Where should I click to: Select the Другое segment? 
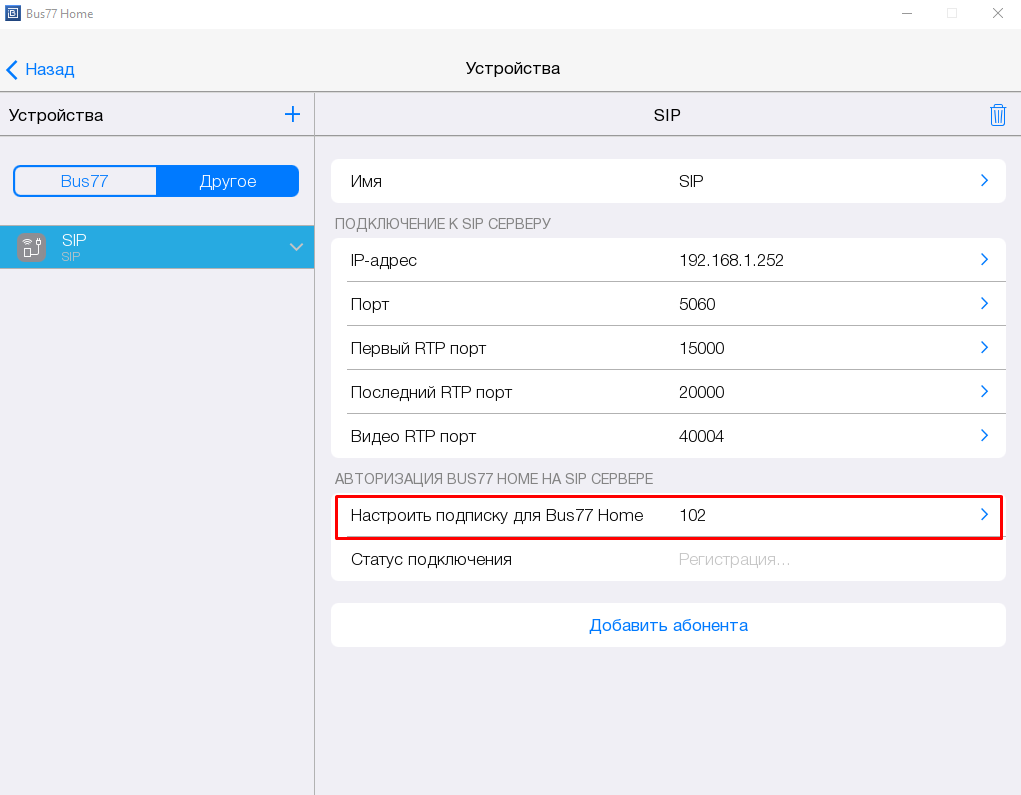coord(228,181)
